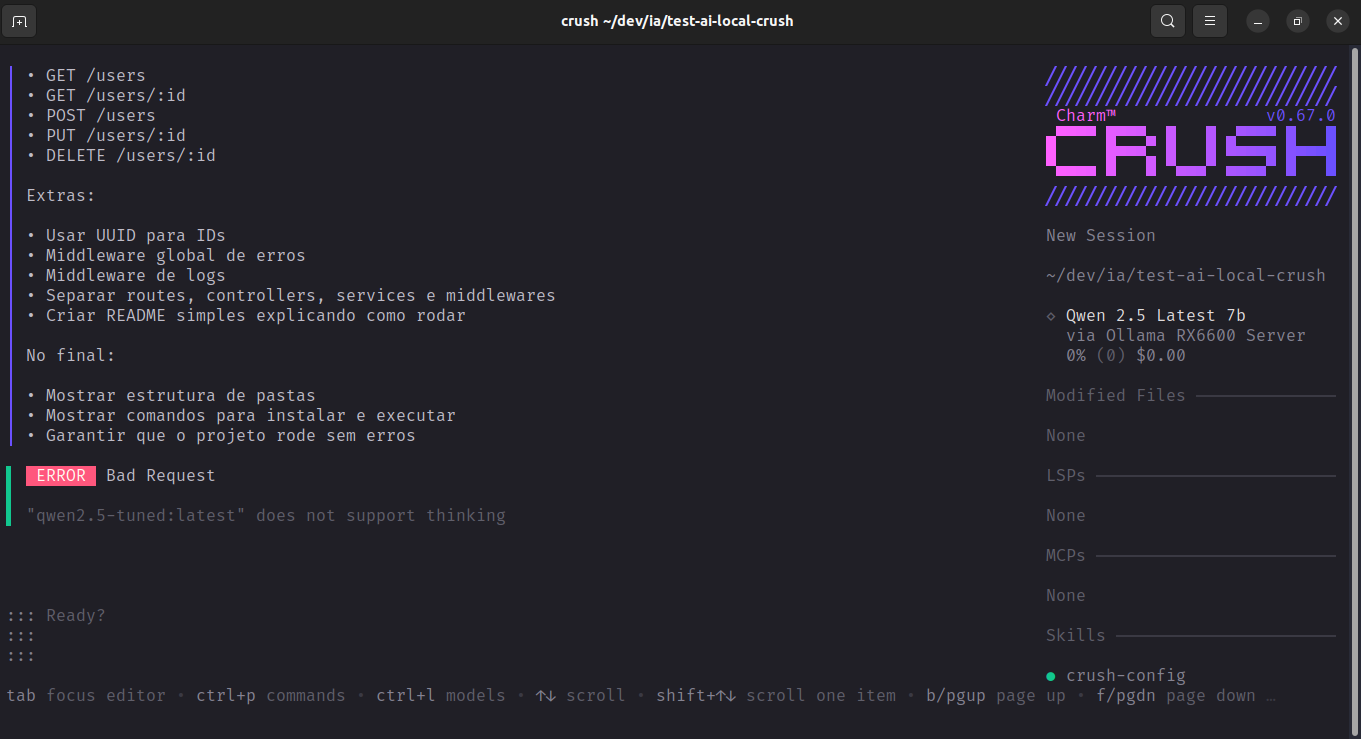
Task: Click the No final: heading
Action: 71,356
